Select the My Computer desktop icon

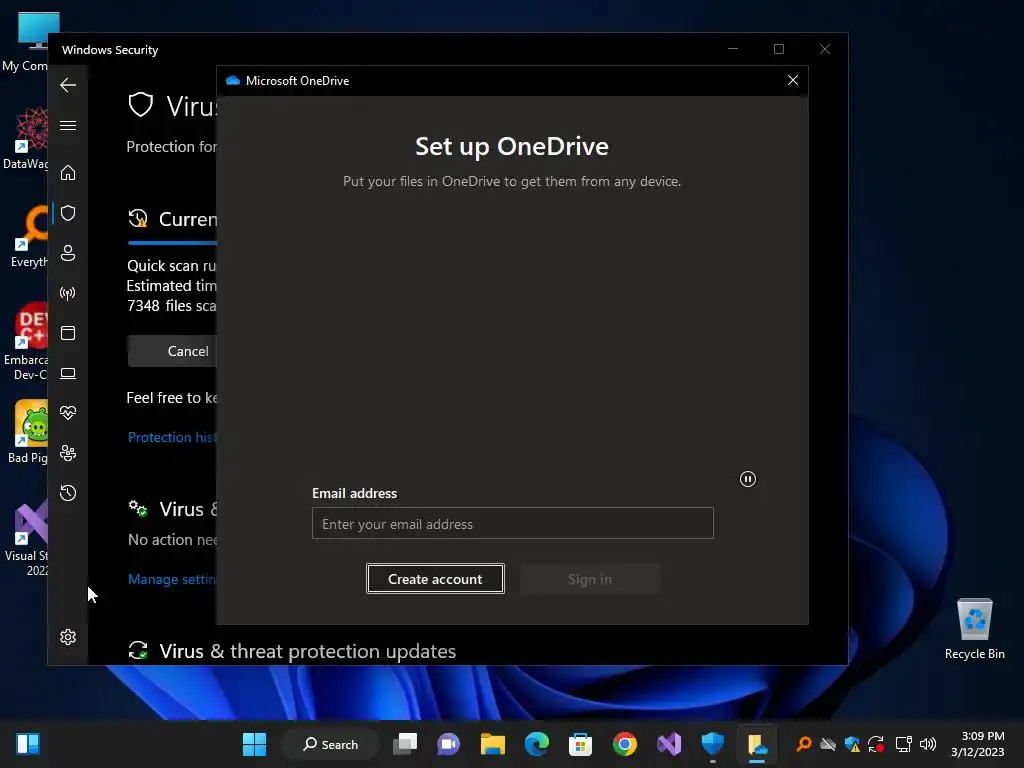pos(25,42)
